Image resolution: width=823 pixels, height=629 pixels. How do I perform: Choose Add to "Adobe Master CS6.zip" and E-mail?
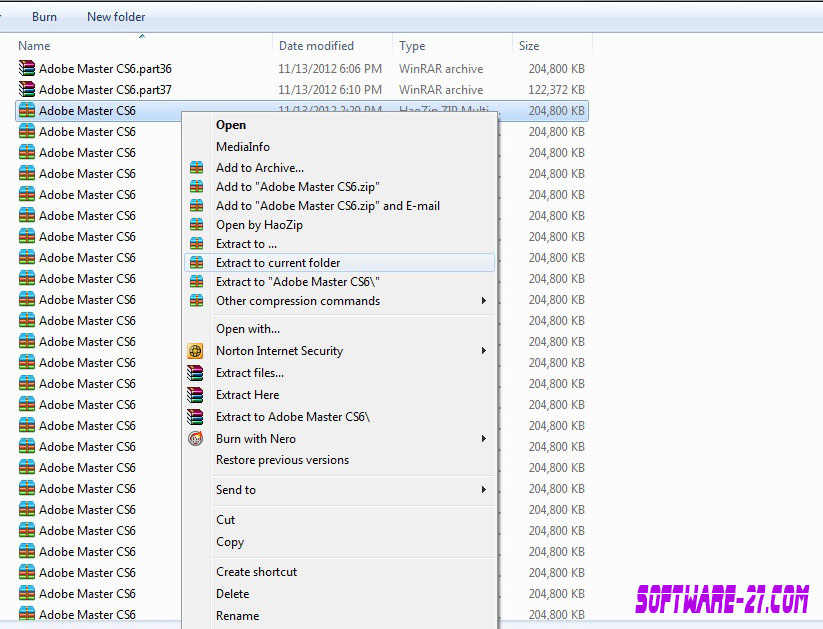(x=328, y=205)
